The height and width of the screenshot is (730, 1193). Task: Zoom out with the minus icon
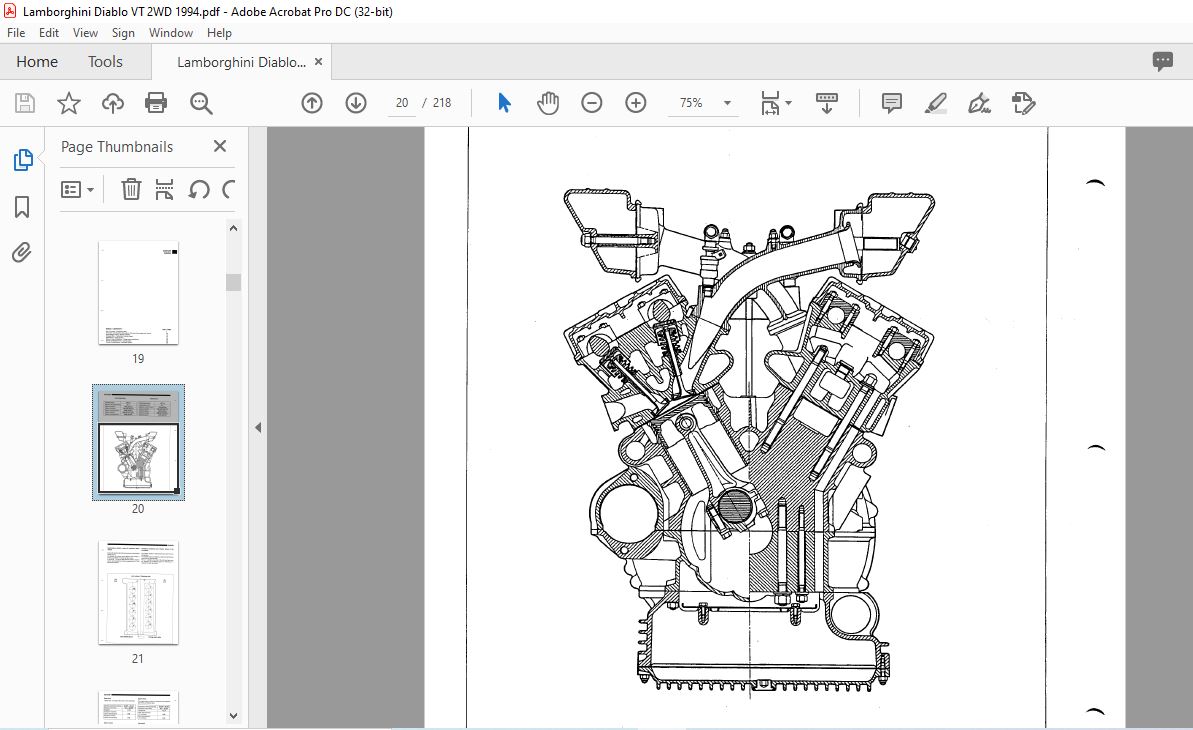(x=591, y=103)
